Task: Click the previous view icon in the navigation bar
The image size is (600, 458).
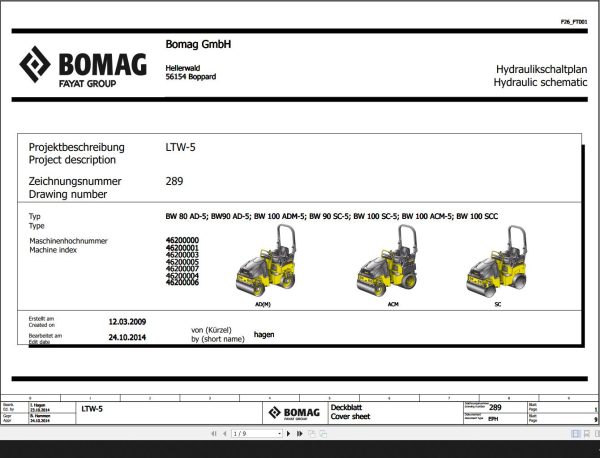Action: 312,434
